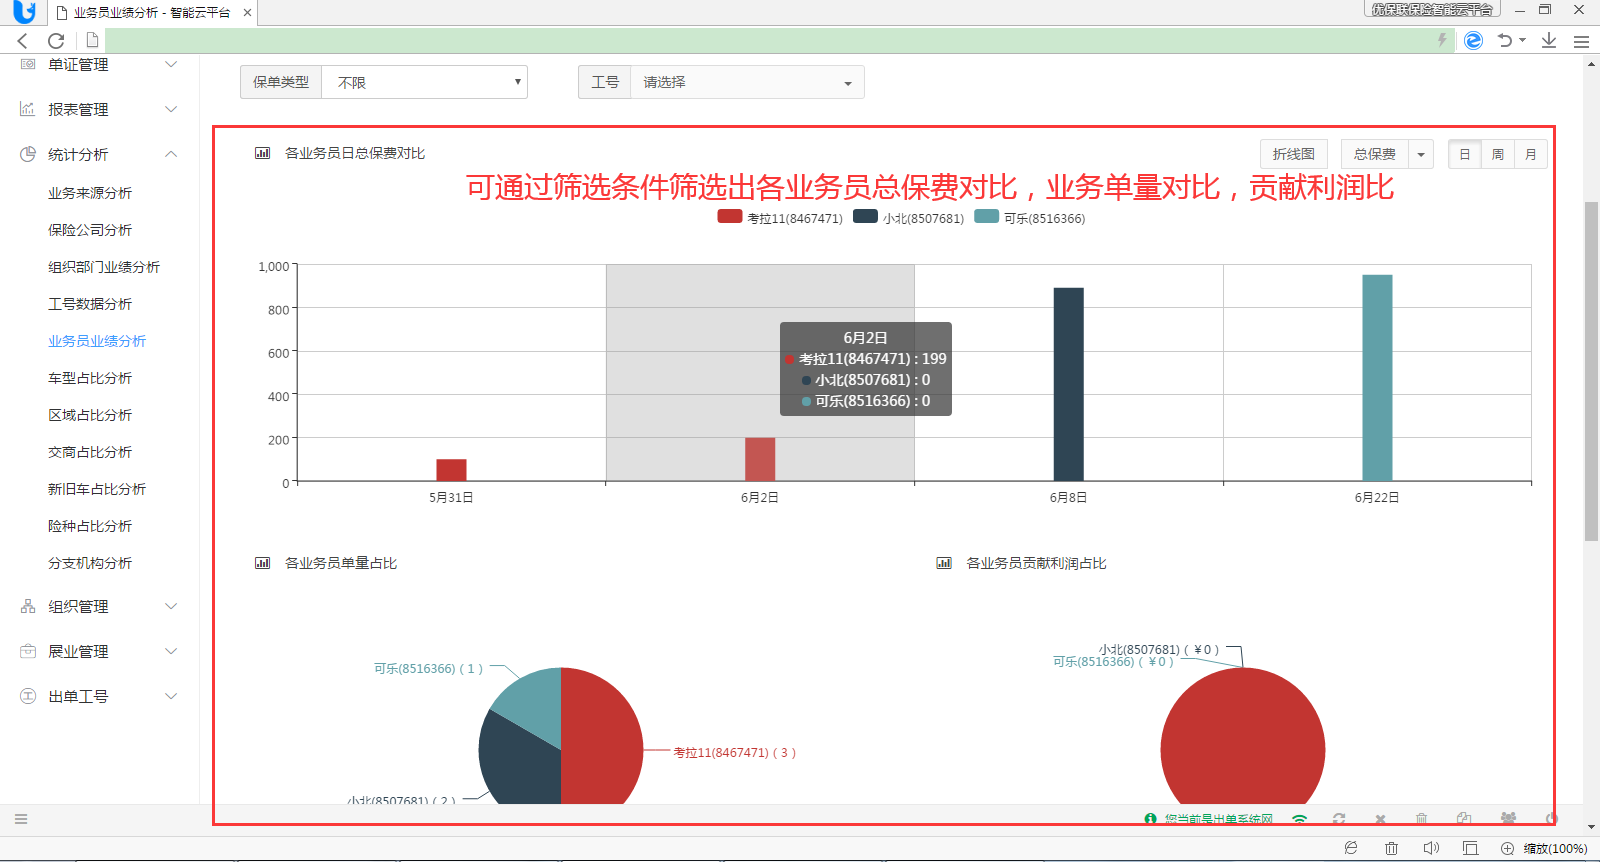Toggle 考拉11(8467471) legend series
The width and height of the screenshot is (1600, 862).
pos(780,217)
